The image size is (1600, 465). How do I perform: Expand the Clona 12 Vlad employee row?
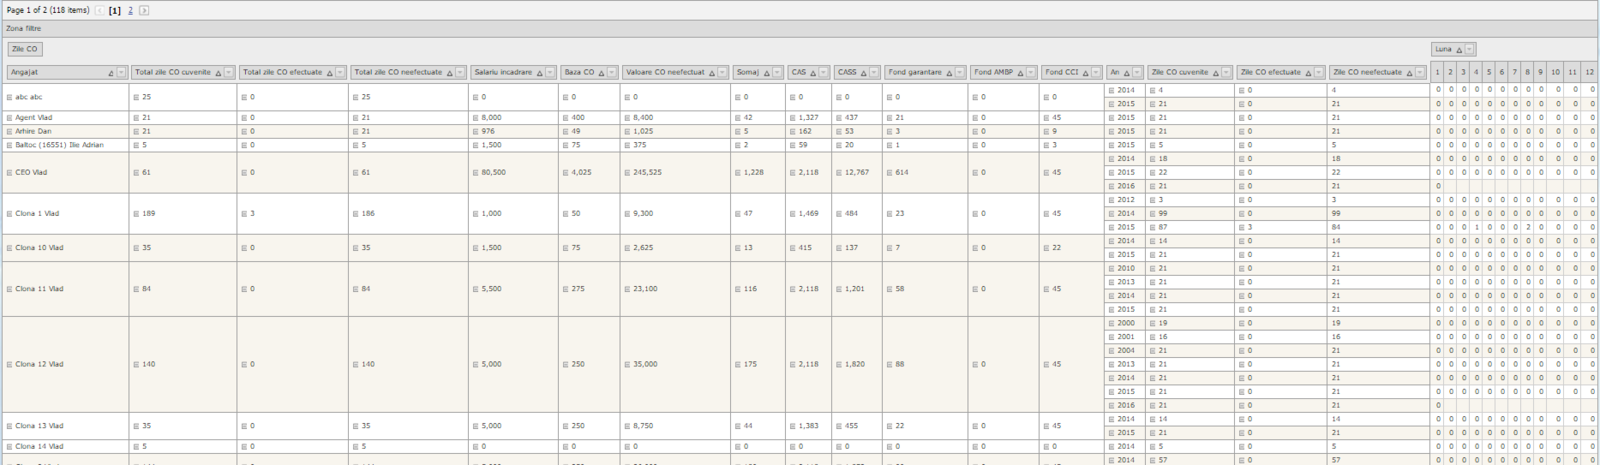(9, 365)
